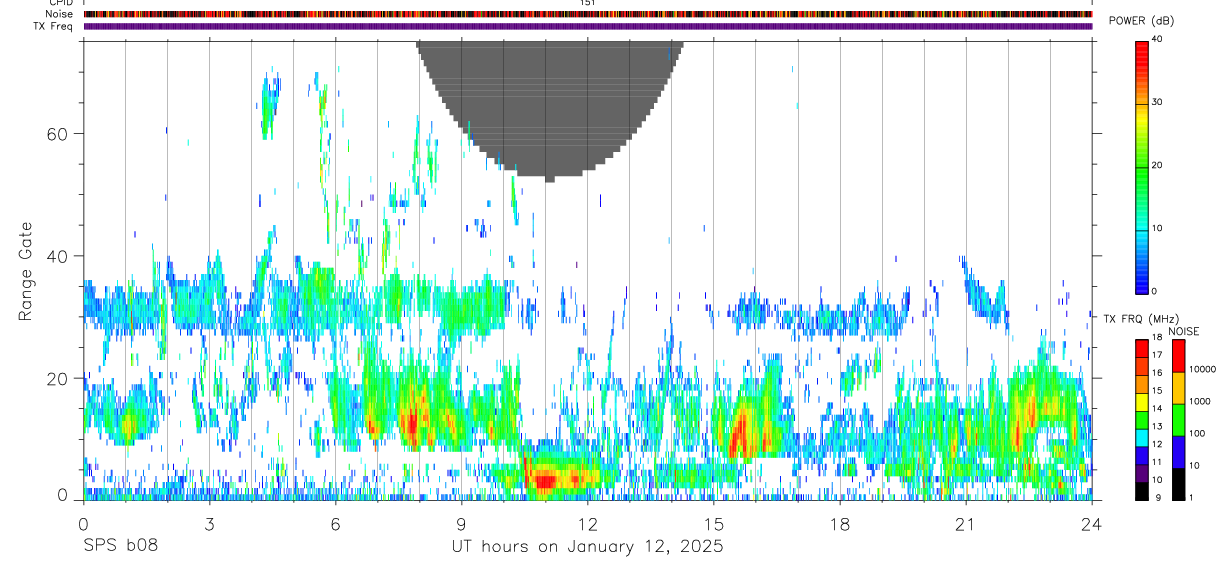
Task: Click the noise strip above the plot
Action: tap(588, 14)
